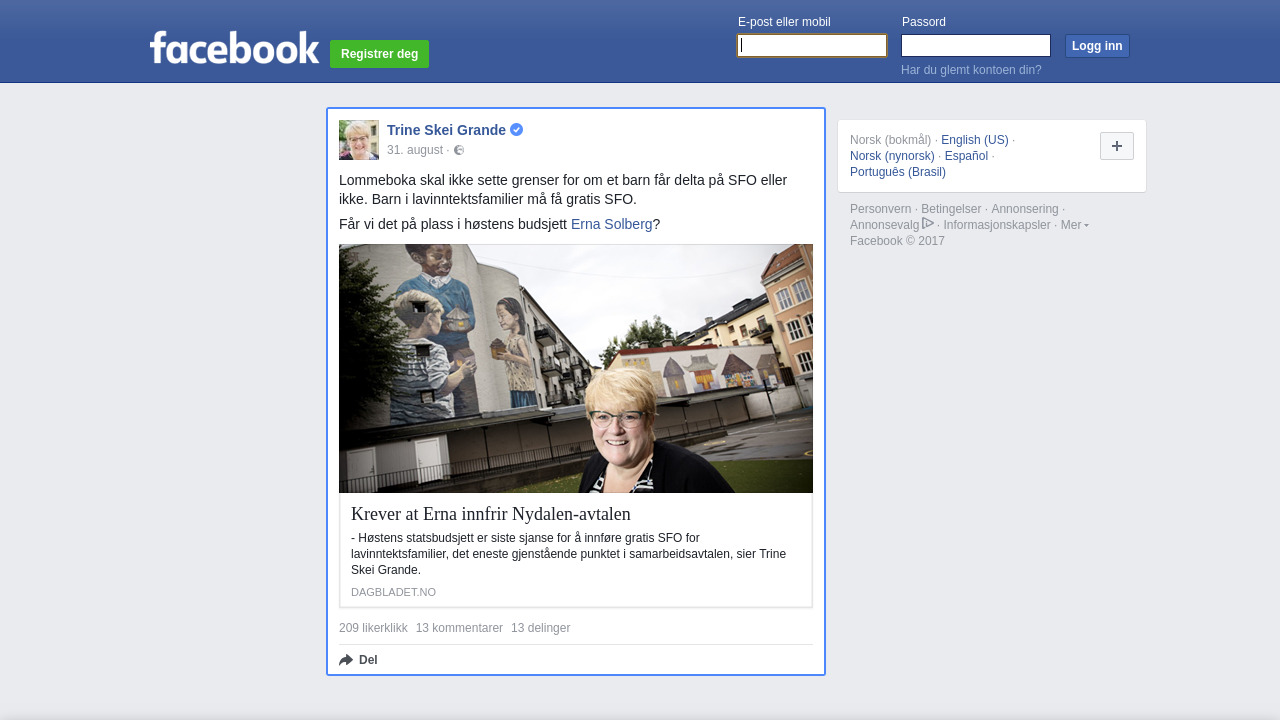Image resolution: width=1280 pixels, height=720 pixels.
Task: Follow the Erna Solberg mention link
Action: click(611, 224)
